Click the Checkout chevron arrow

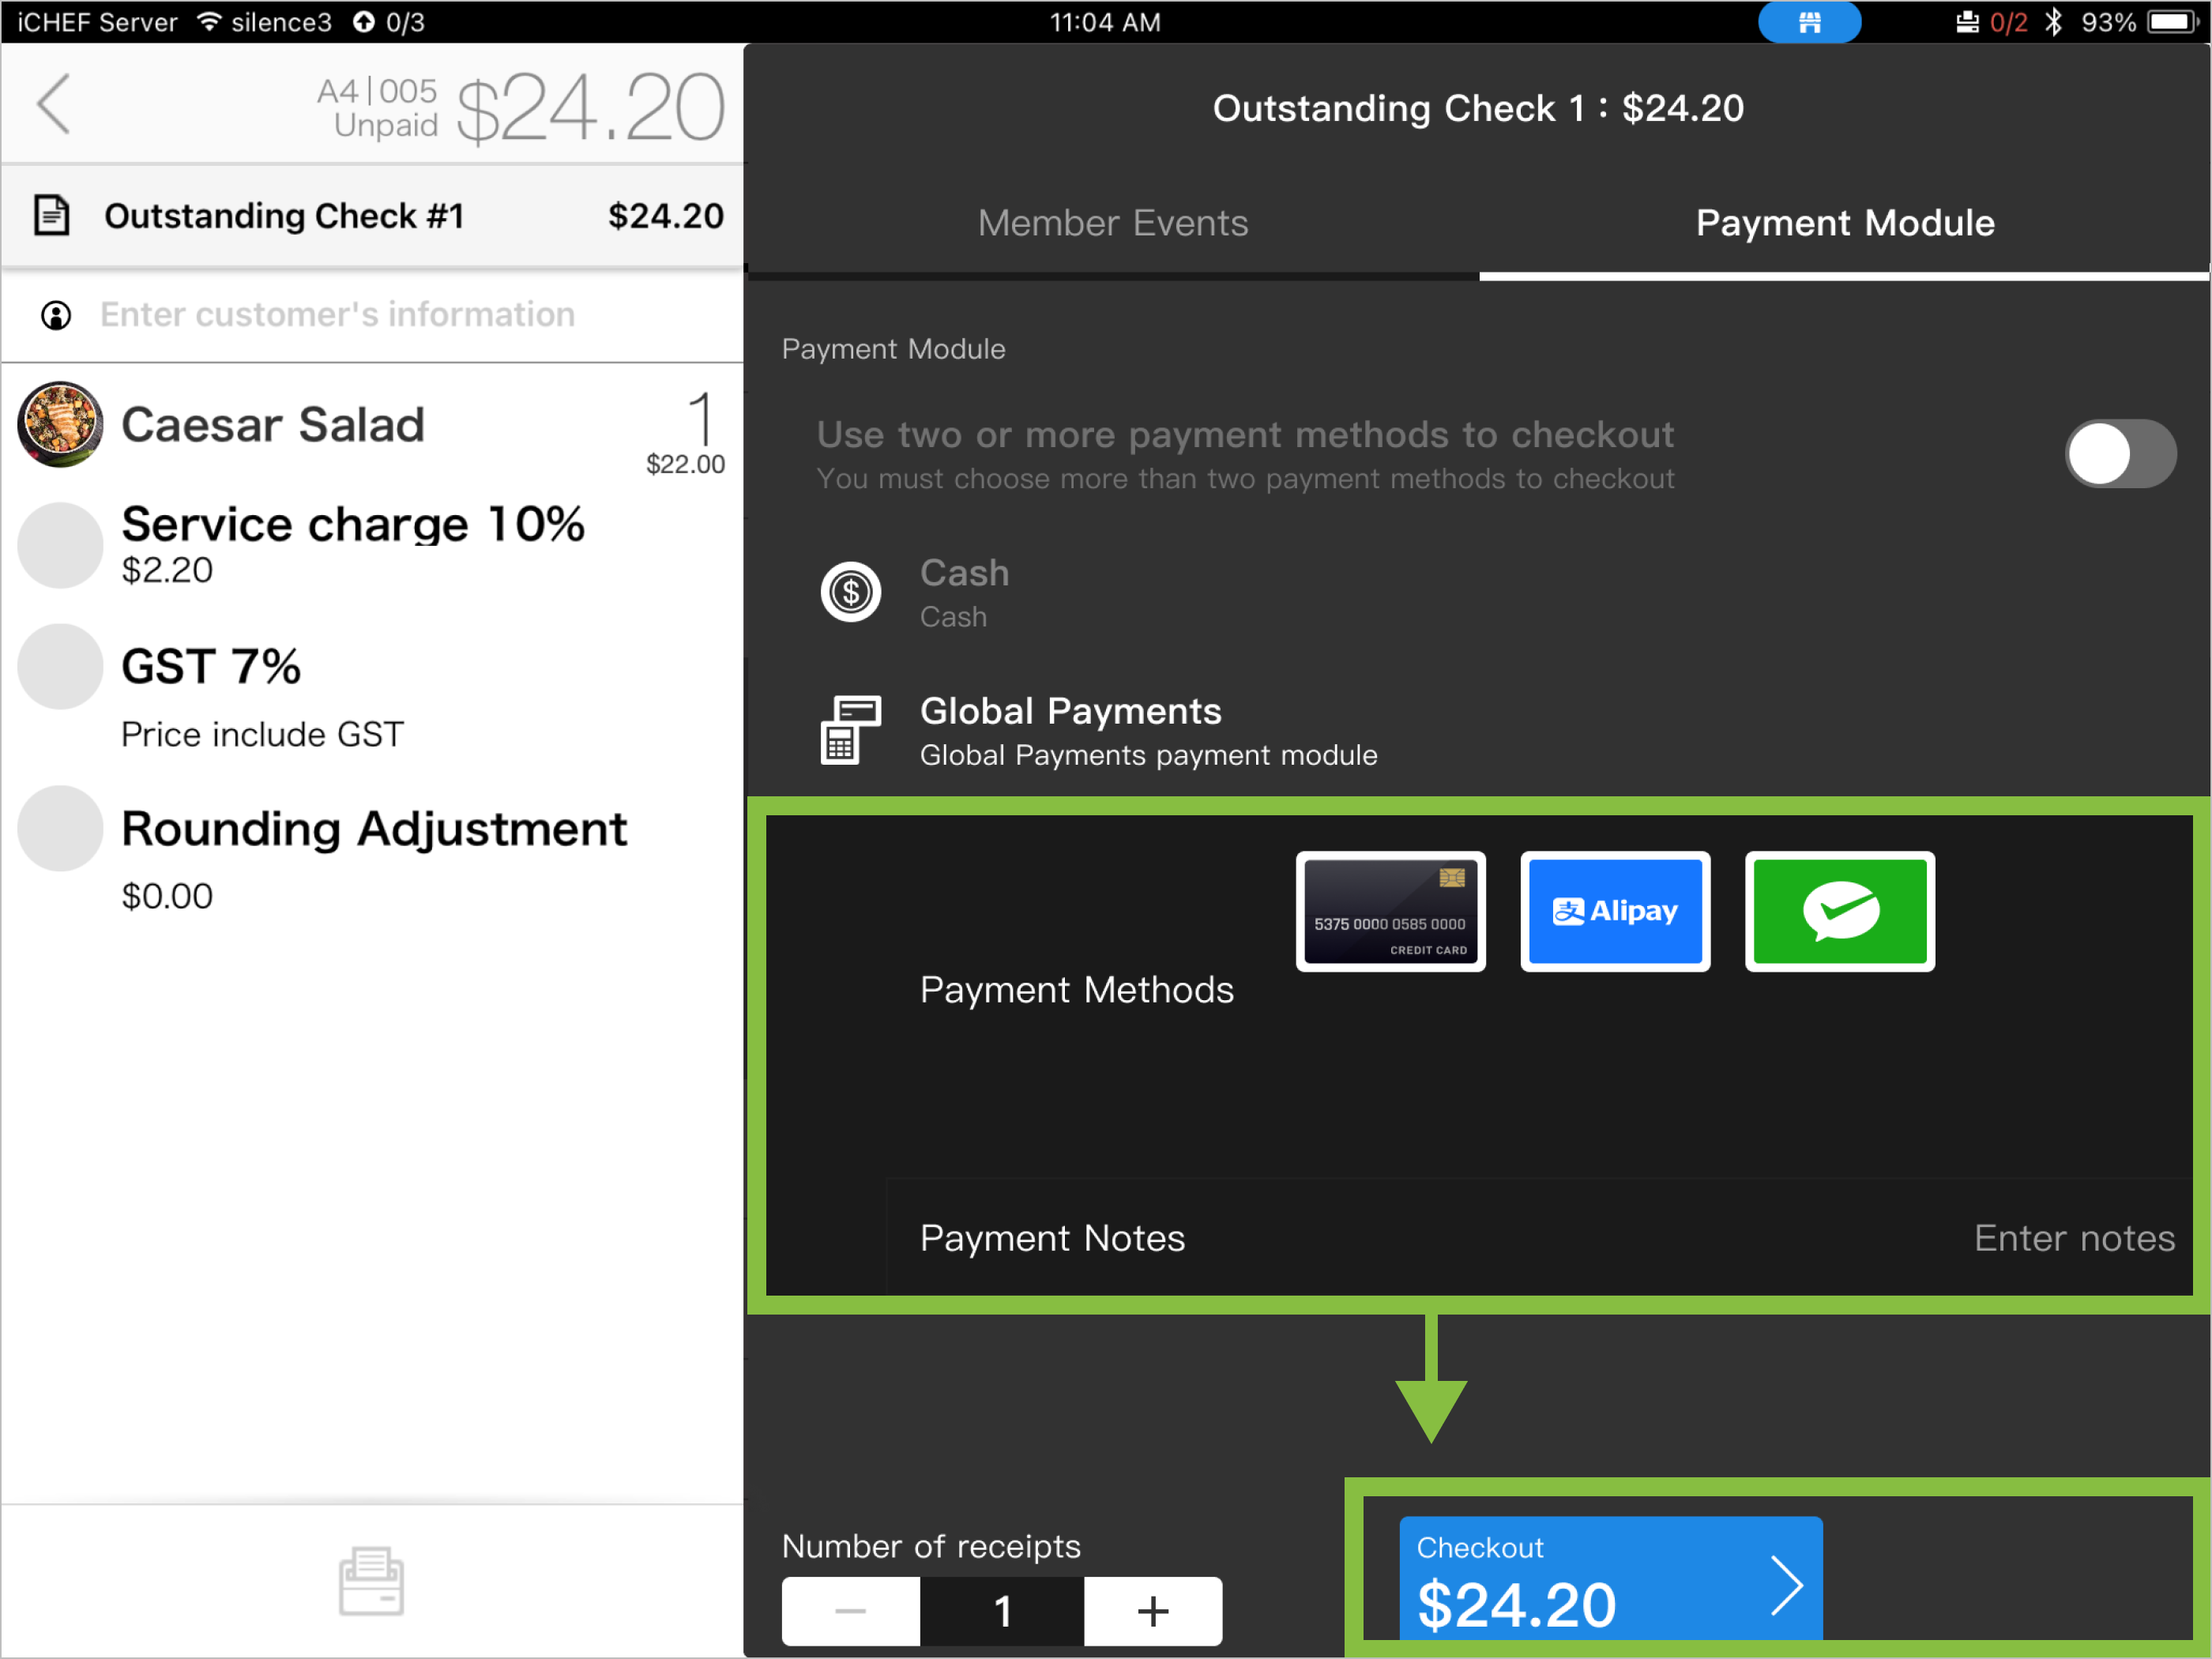tap(1786, 1585)
